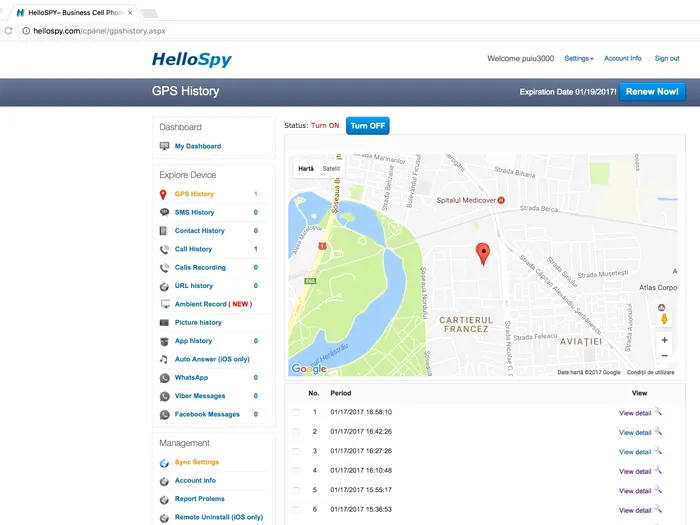This screenshot has width=700, height=525.
Task: Open SMS History from the sidebar
Action: coord(194,212)
